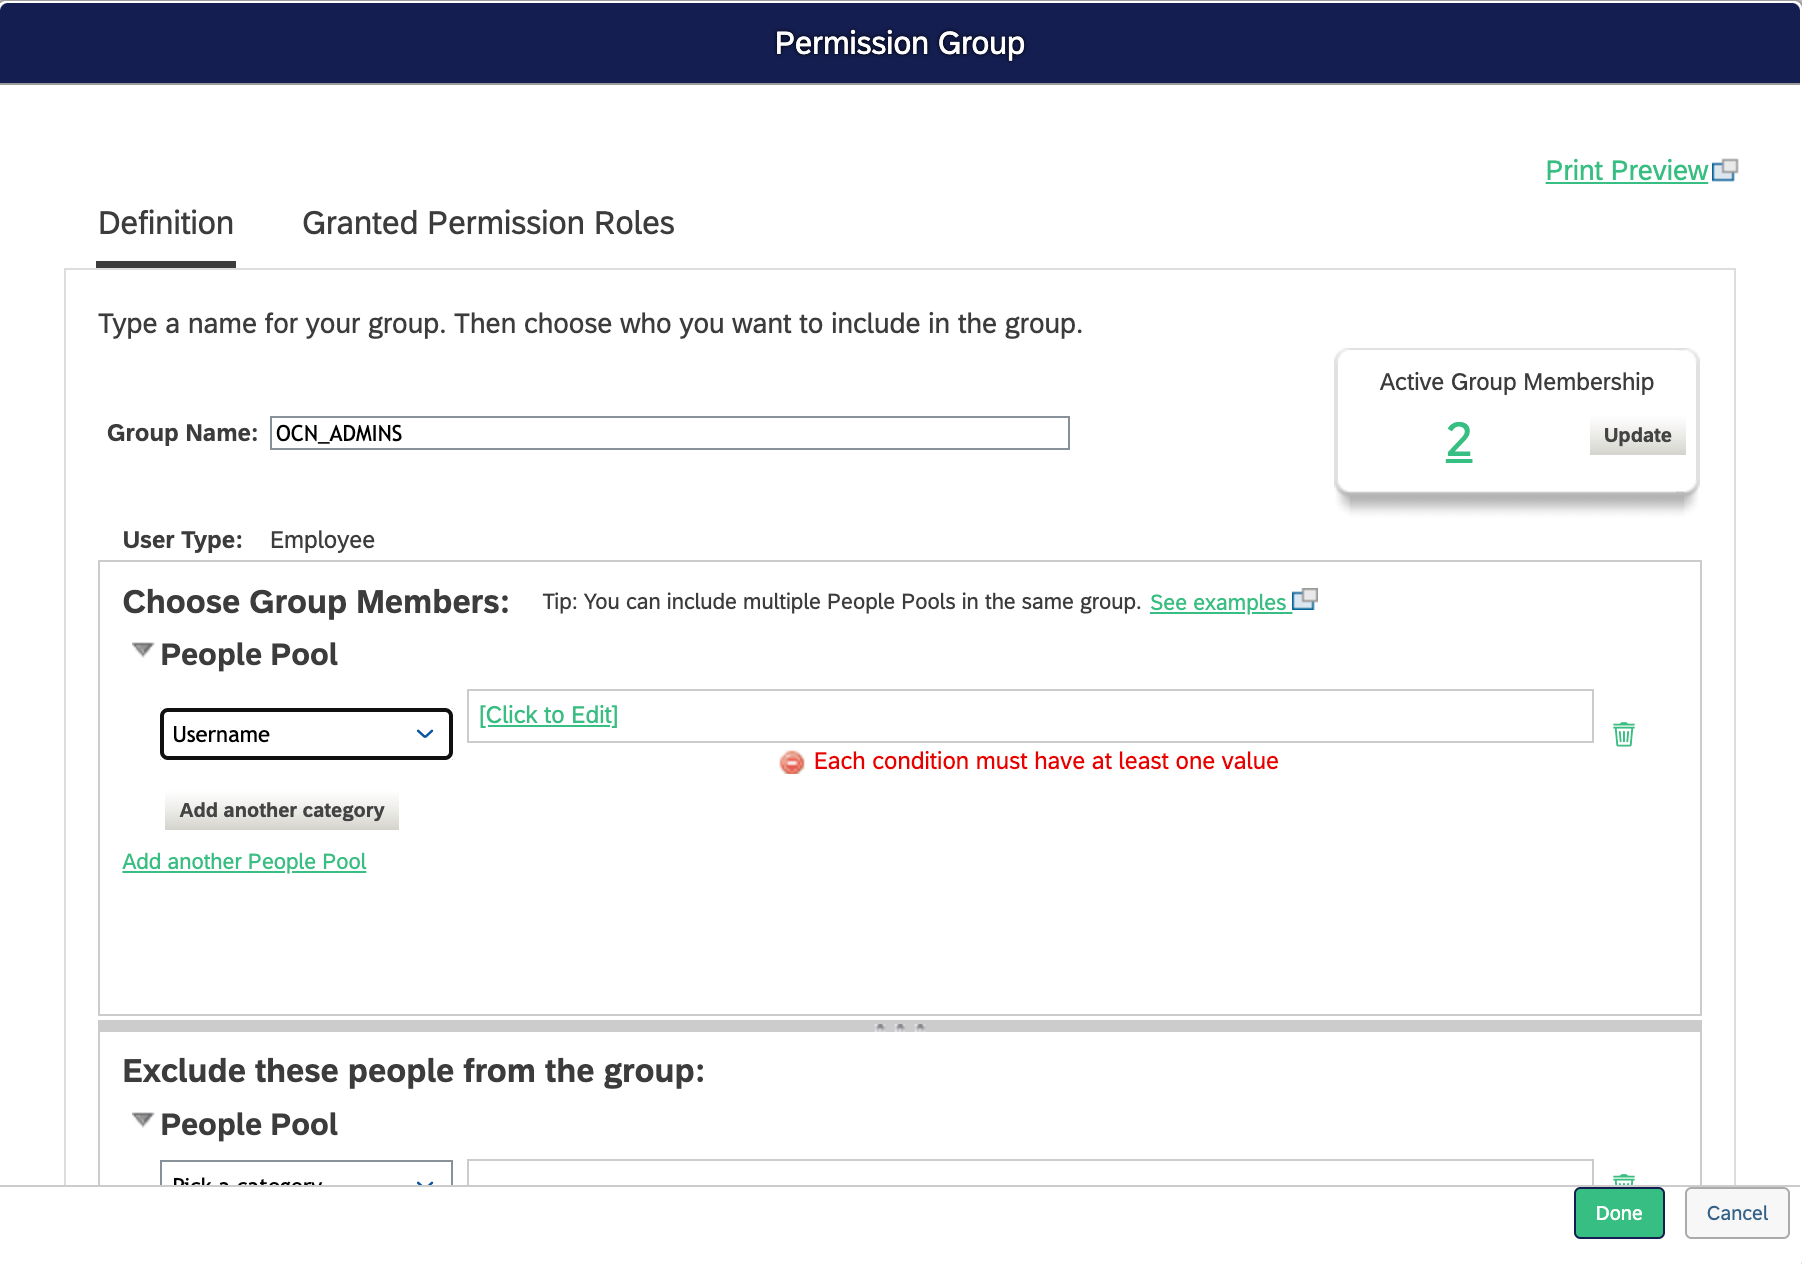
Task: Collapse the People Pool under Exclude section
Action: click(143, 1121)
